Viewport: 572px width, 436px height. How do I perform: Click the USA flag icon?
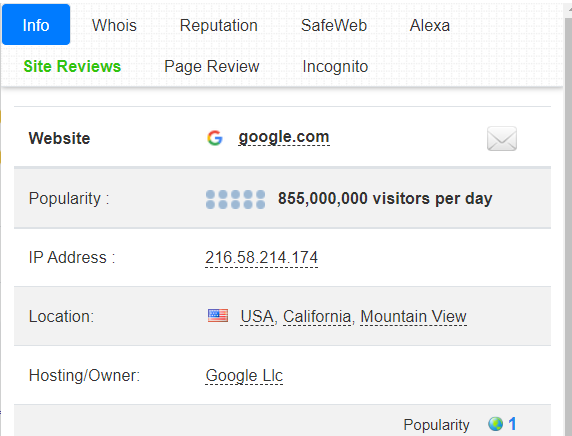tap(218, 316)
